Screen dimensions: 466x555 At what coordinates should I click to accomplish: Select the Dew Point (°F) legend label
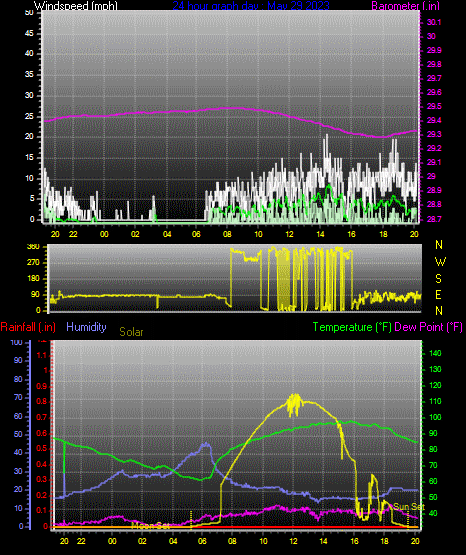point(428,327)
